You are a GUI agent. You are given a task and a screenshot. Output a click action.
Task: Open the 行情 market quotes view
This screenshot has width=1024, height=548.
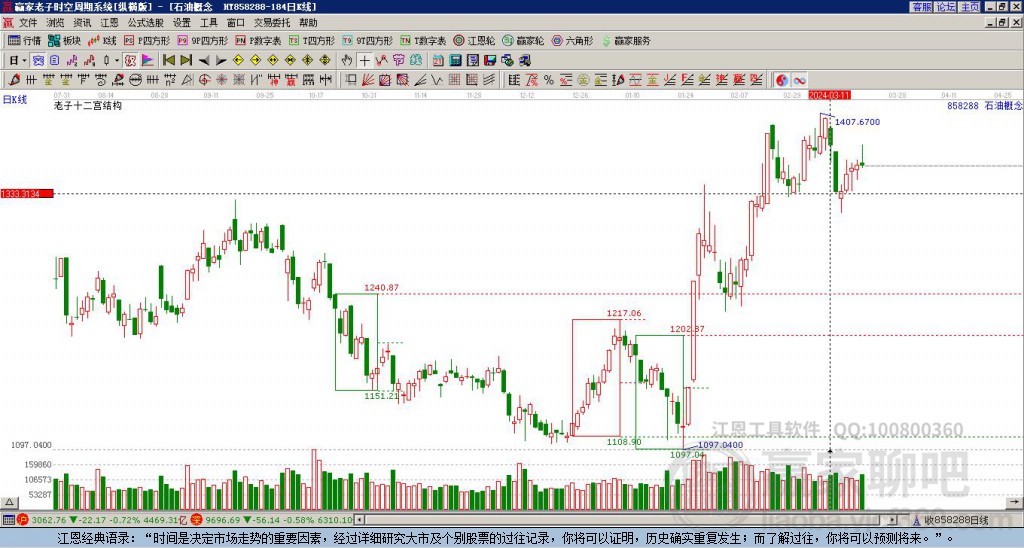(24, 40)
